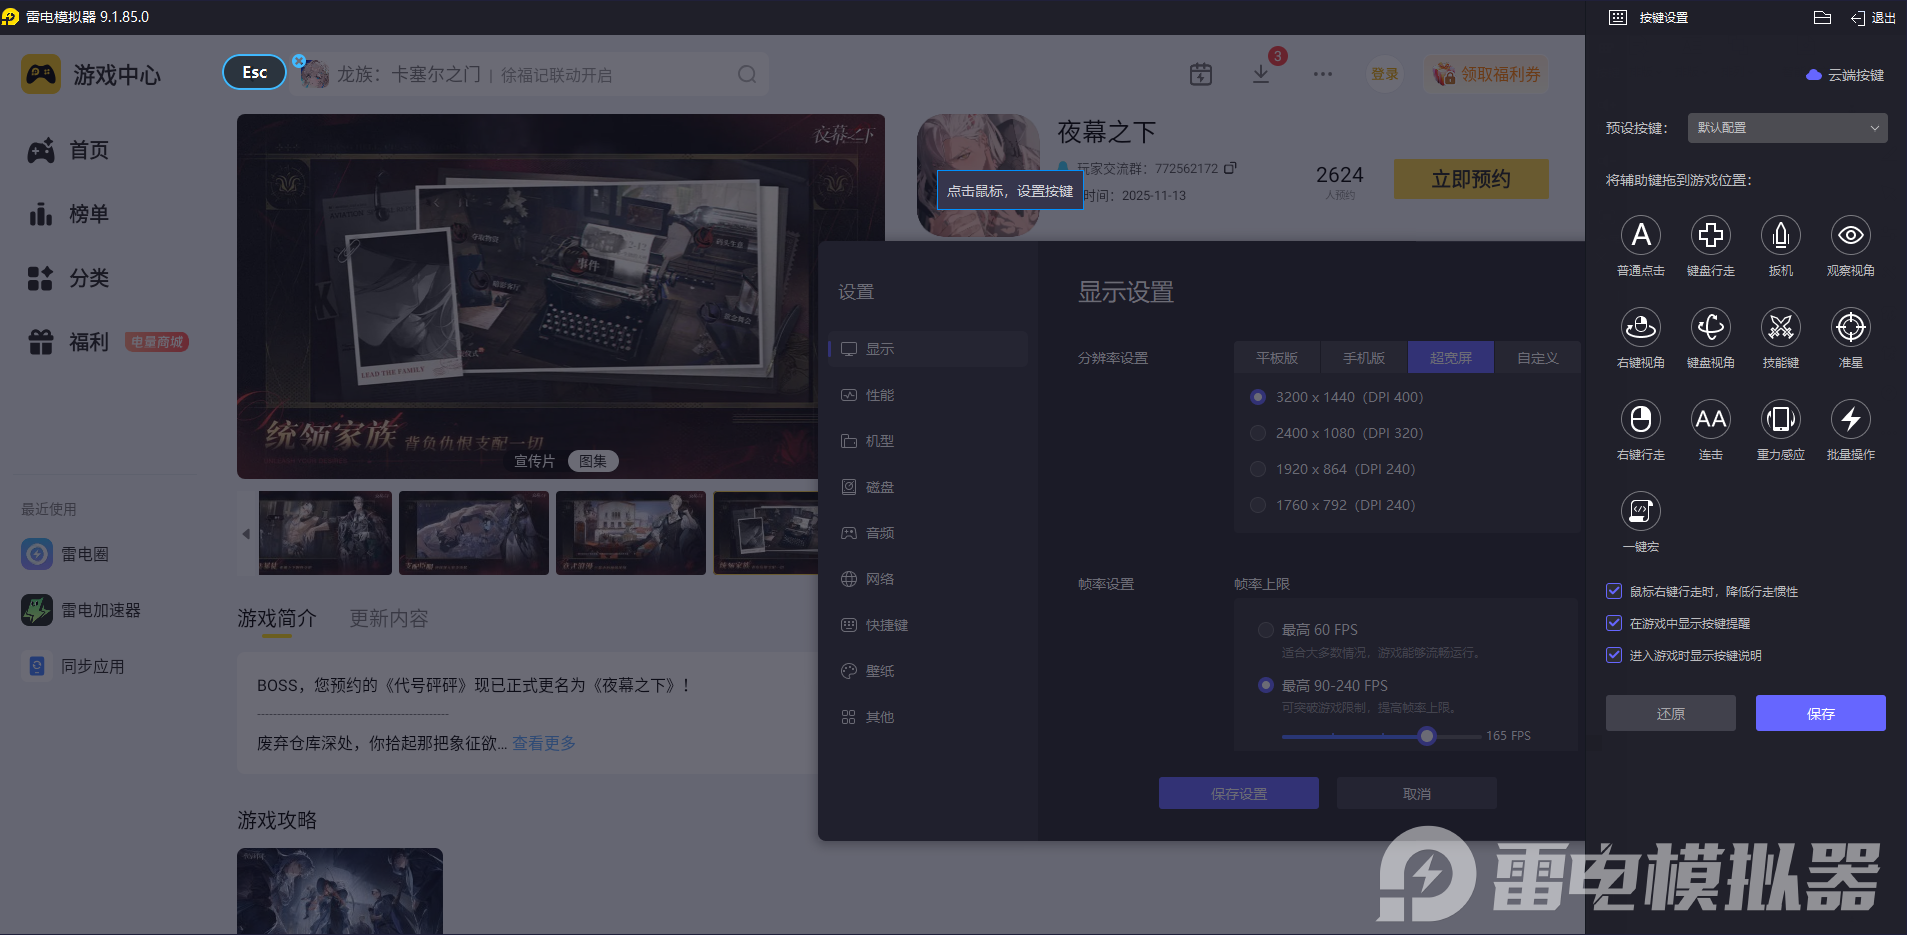Open the key-config folder icon
This screenshot has height=935, width=1907.
pyautogui.click(x=1822, y=17)
